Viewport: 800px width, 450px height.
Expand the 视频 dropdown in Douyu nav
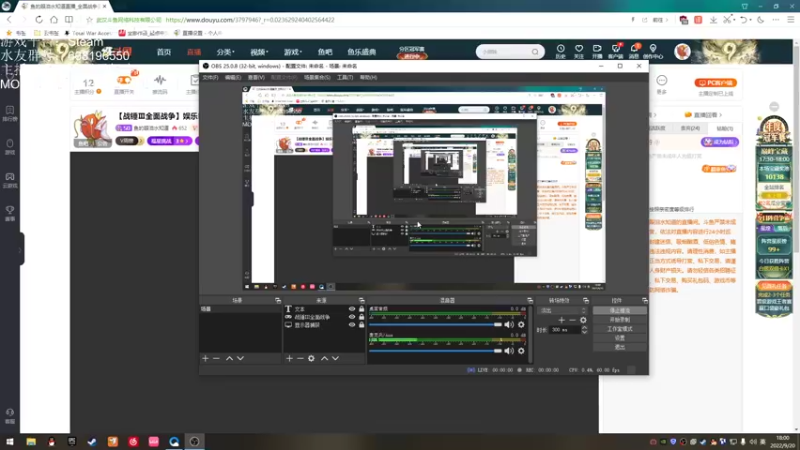tap(259, 52)
